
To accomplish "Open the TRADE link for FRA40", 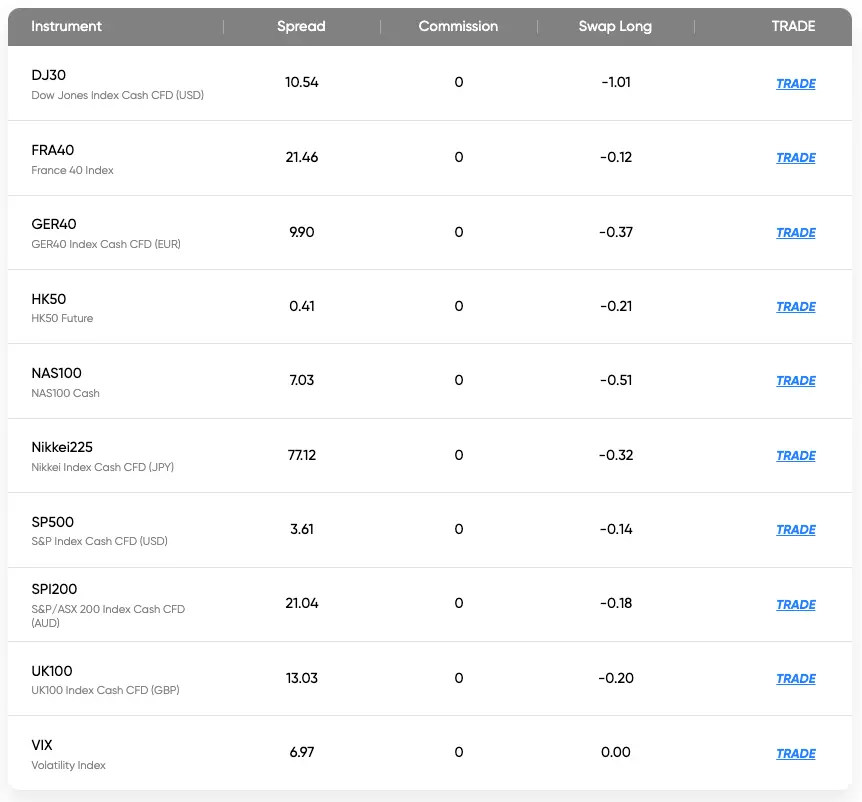I will pyautogui.click(x=795, y=158).
